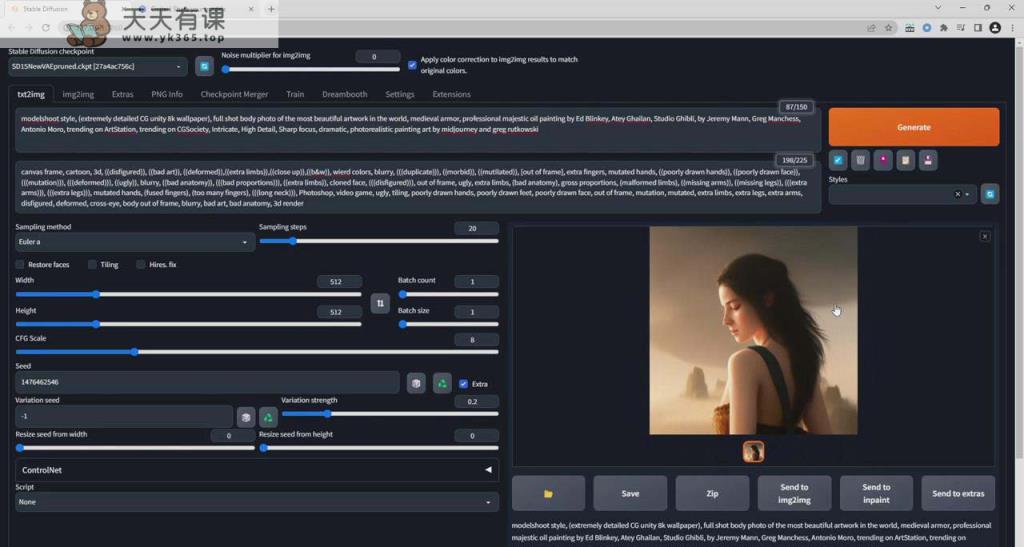Refresh the Styles list icon
The image size is (1024, 547).
tap(990, 195)
